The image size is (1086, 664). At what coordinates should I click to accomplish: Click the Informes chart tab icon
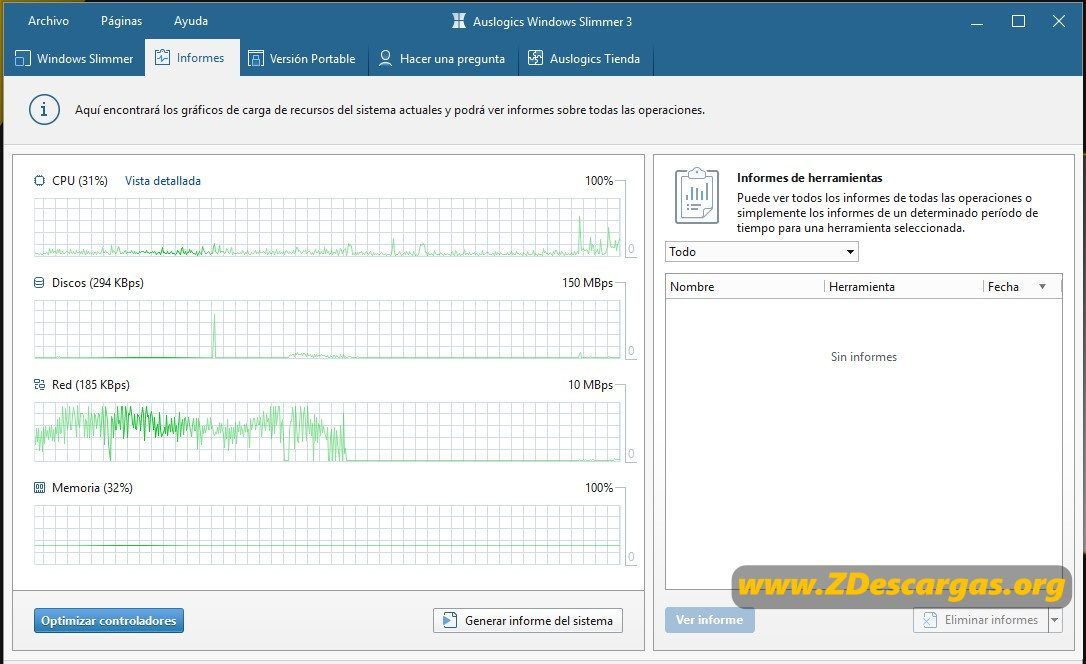(x=162, y=57)
